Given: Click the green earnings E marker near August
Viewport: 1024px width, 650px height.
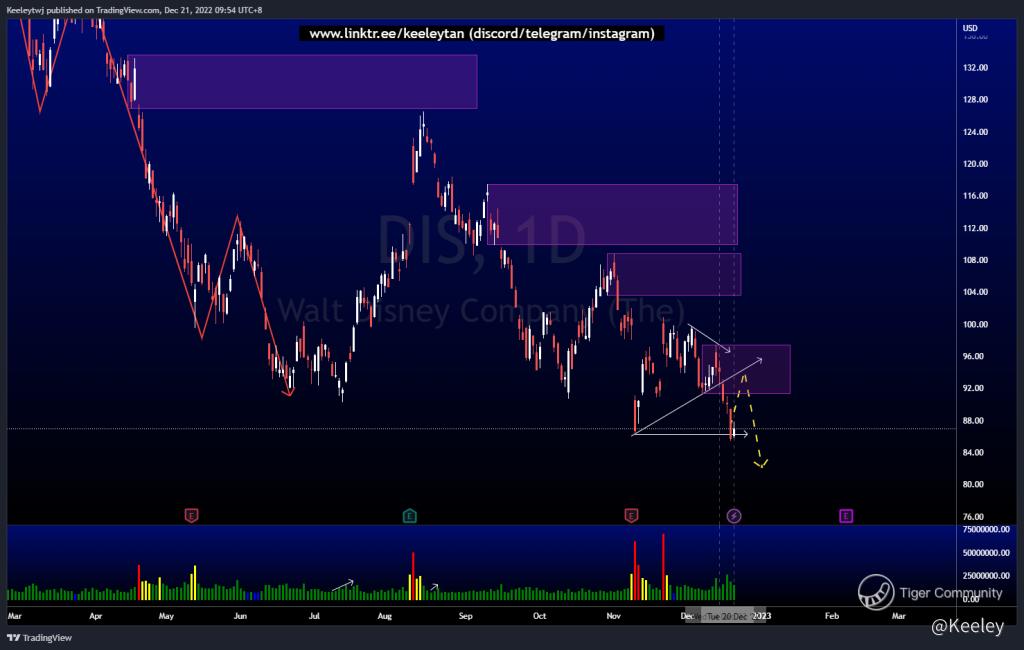Looking at the screenshot, I should [409, 516].
